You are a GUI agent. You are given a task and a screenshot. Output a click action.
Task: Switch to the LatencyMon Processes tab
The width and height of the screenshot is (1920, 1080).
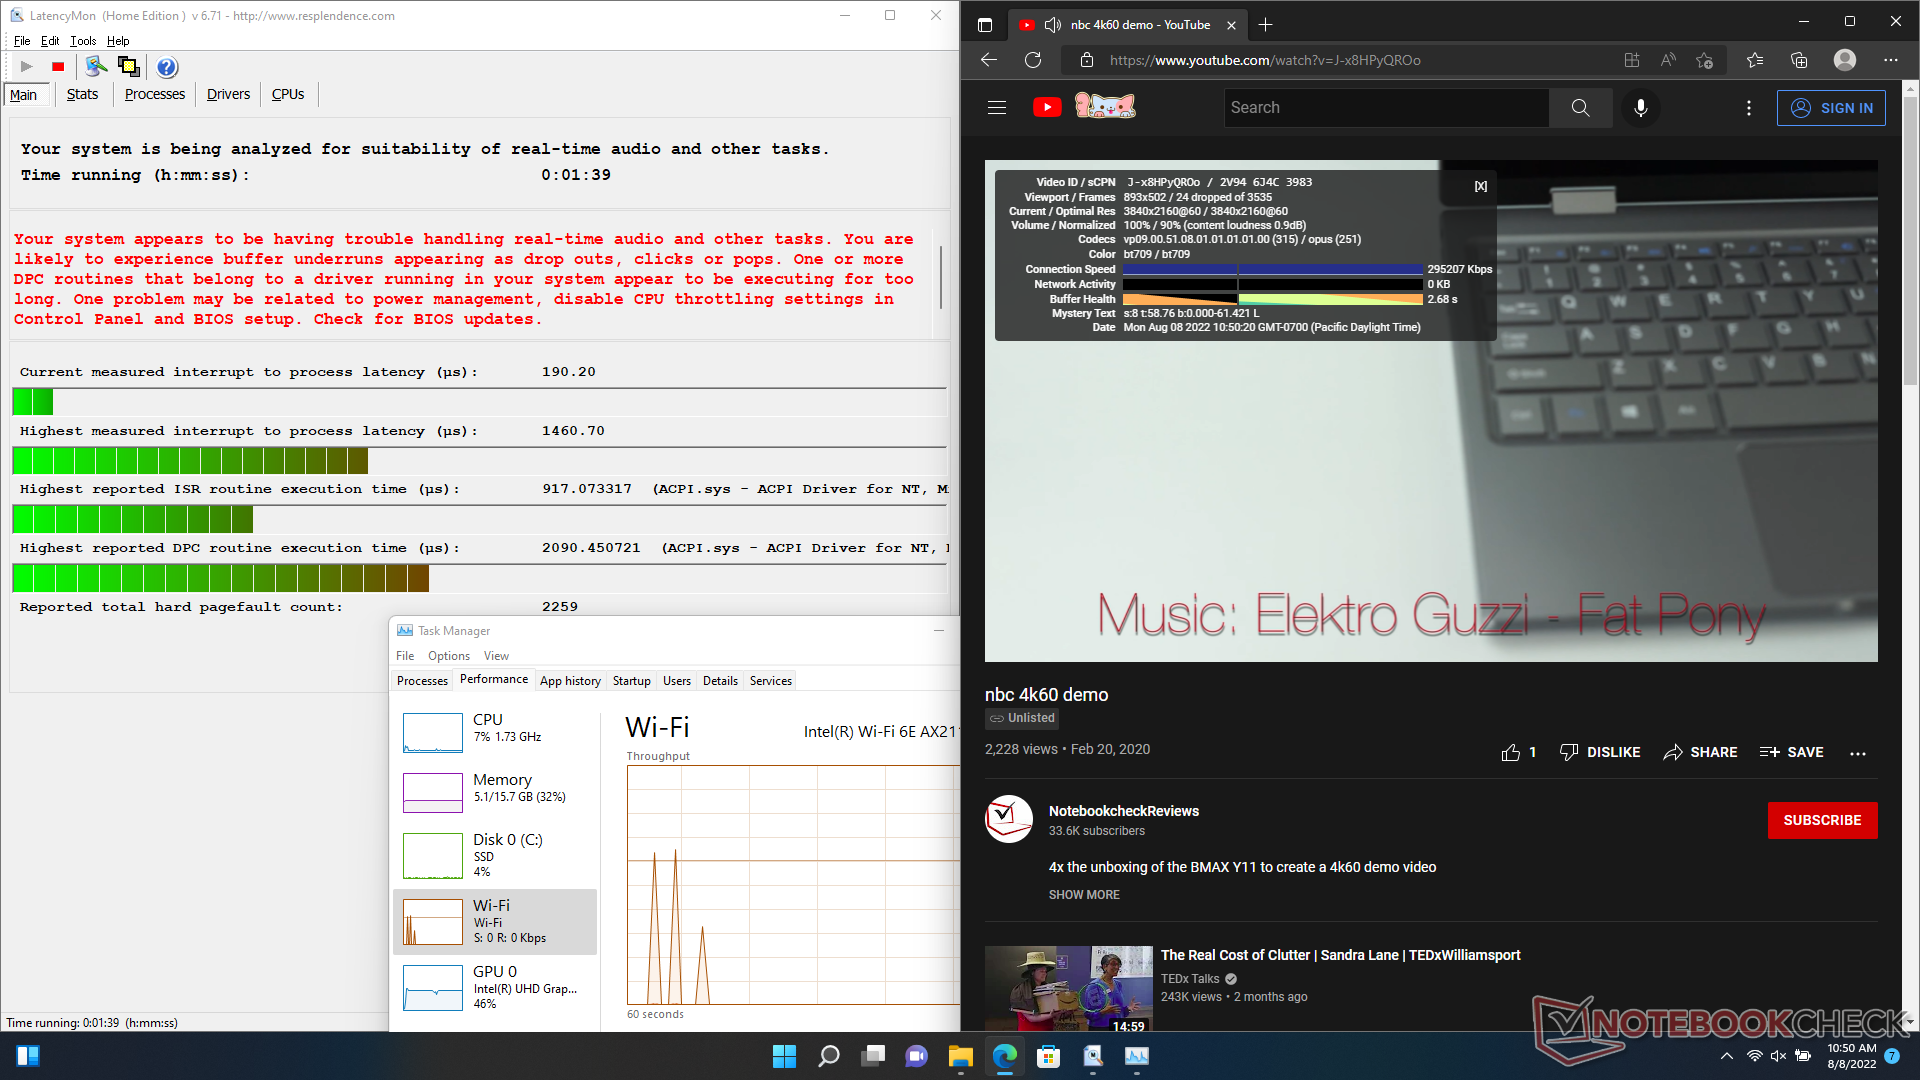click(x=154, y=94)
